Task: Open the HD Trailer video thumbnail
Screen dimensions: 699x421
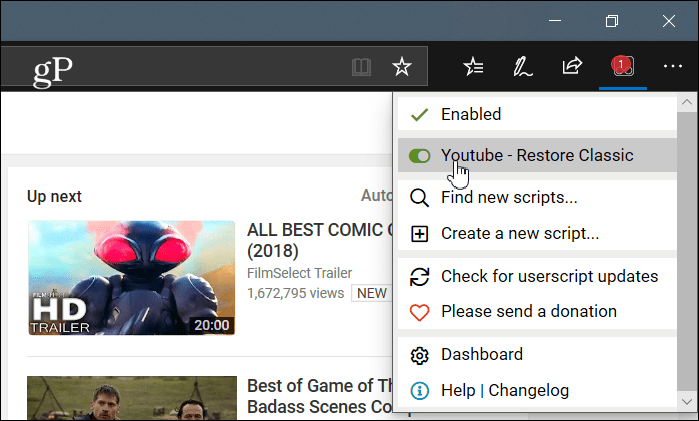Action: click(x=132, y=277)
